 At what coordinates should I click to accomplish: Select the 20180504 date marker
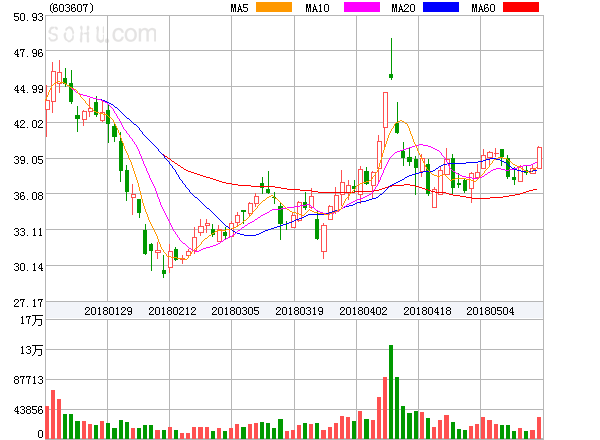click(x=490, y=311)
